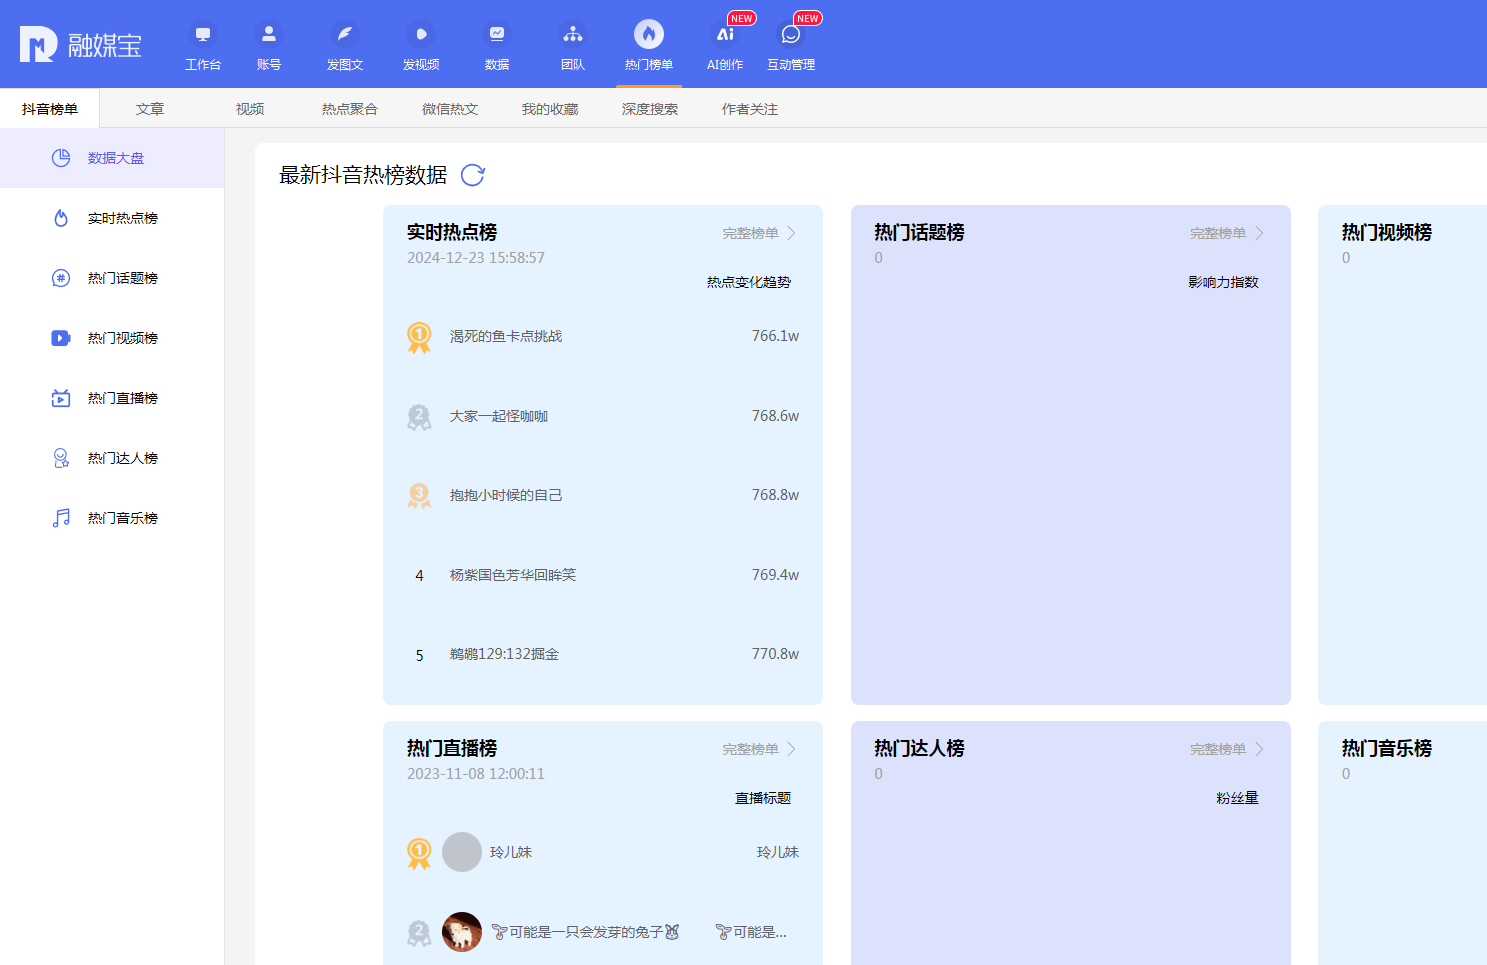Image resolution: width=1487 pixels, height=965 pixels.
Task: Click the gold rank-1 medal beside 渴死的鱼卡点挑战
Action: (419, 337)
